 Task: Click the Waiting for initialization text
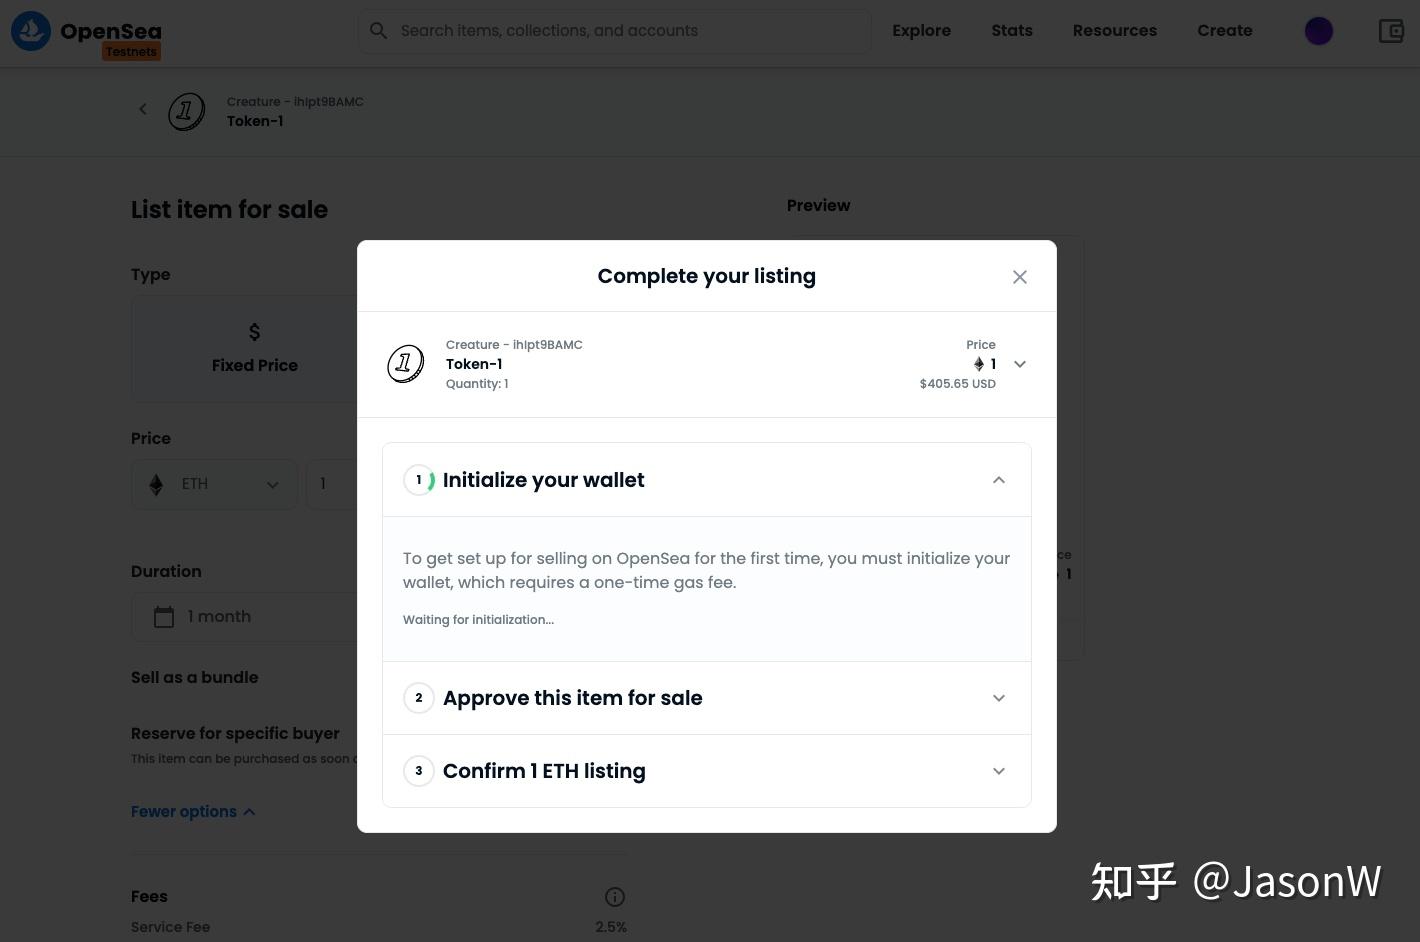[478, 620]
